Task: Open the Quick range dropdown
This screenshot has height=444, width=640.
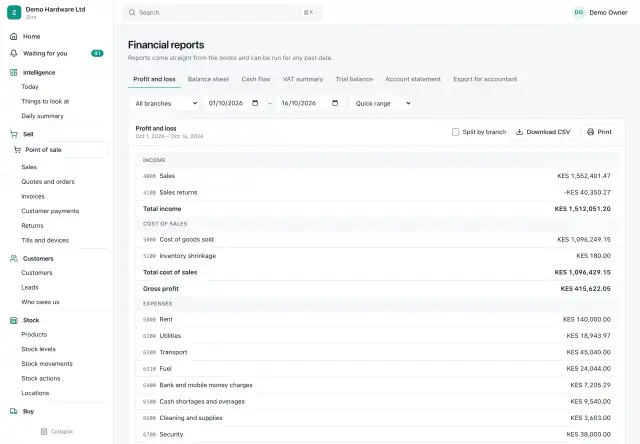Action: (382, 103)
